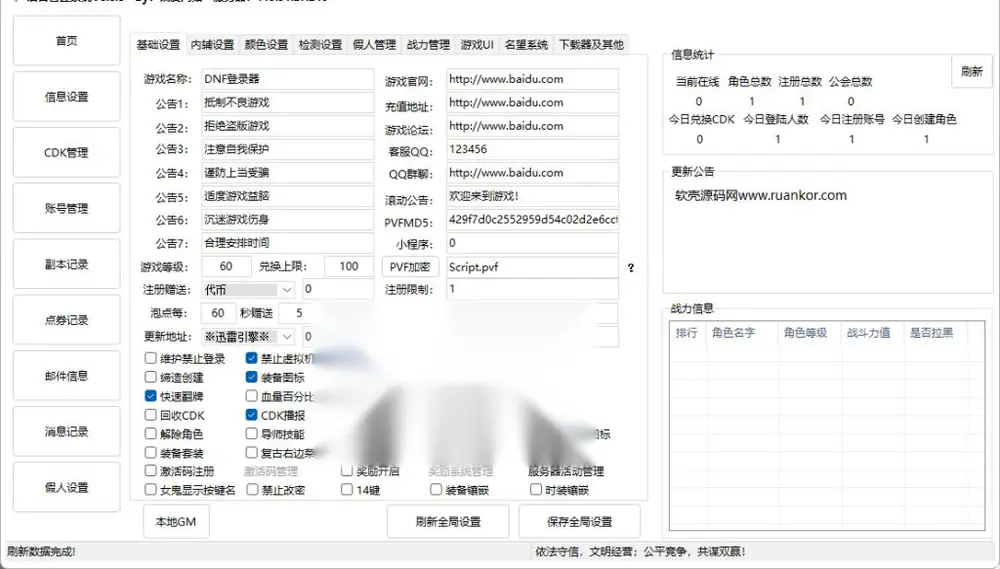Open the CDK管理 sidebar section
Image resolution: width=1000 pixels, height=569 pixels.
pyautogui.click(x=66, y=152)
